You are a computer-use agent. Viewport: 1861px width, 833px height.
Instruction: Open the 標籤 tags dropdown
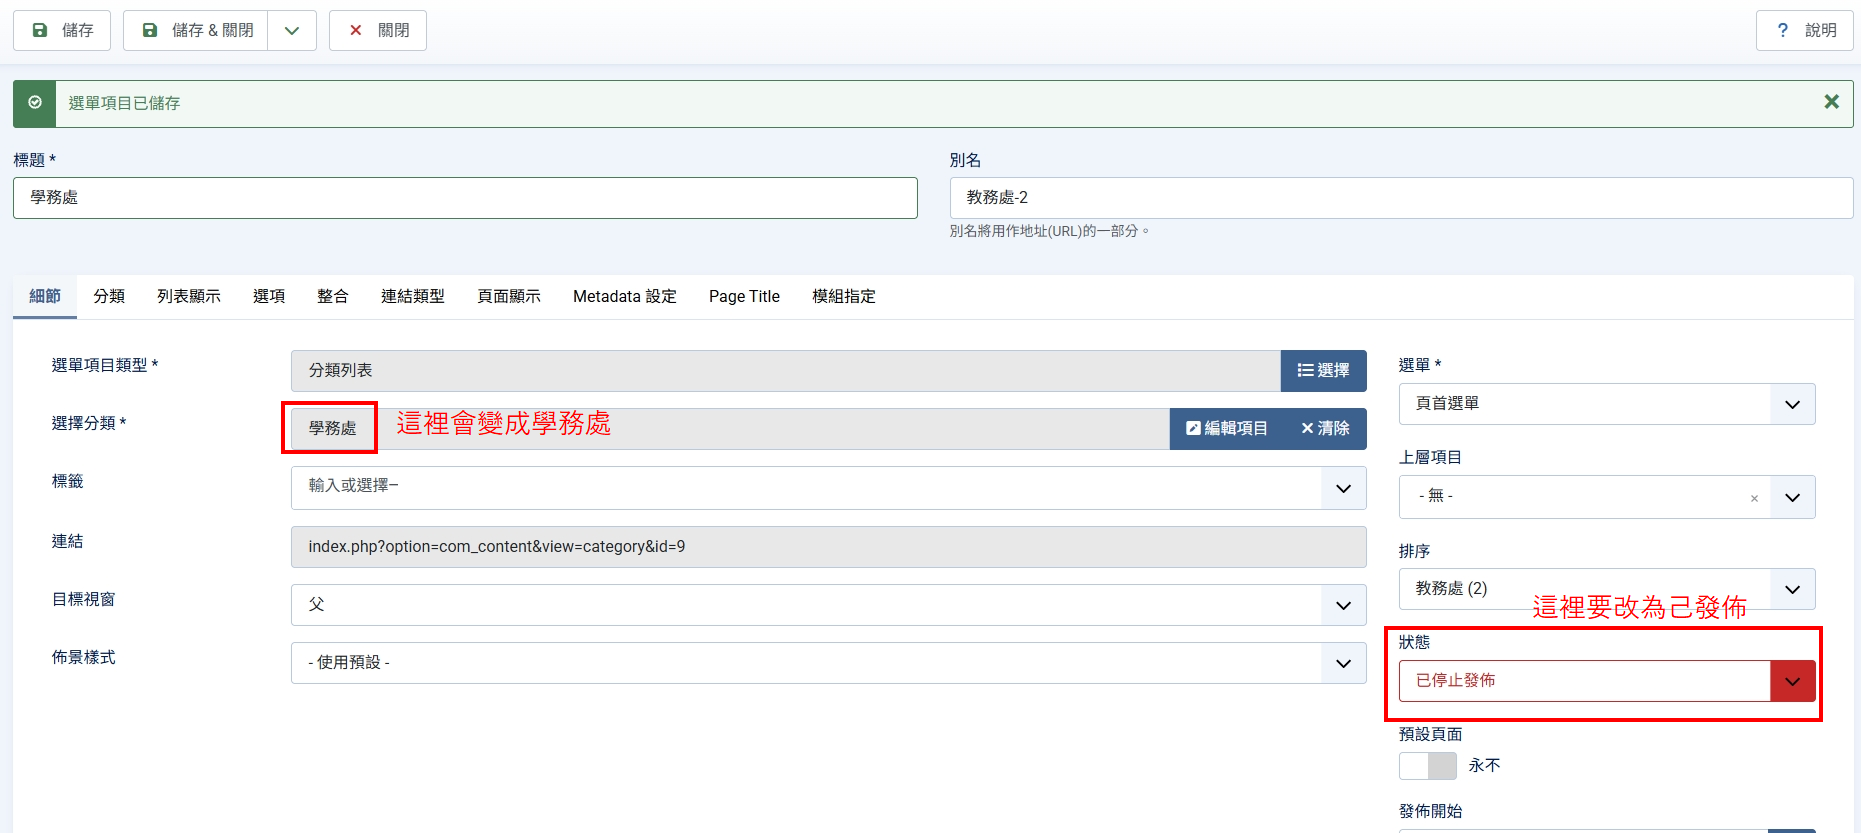[x=828, y=488]
